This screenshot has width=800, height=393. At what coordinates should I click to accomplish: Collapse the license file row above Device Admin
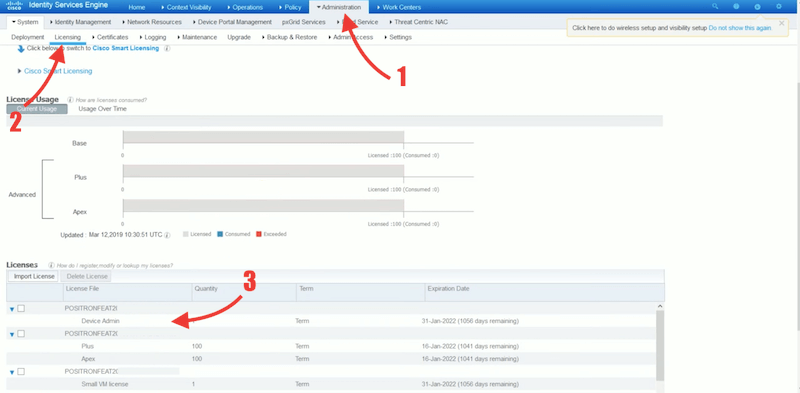pyautogui.click(x=12, y=309)
